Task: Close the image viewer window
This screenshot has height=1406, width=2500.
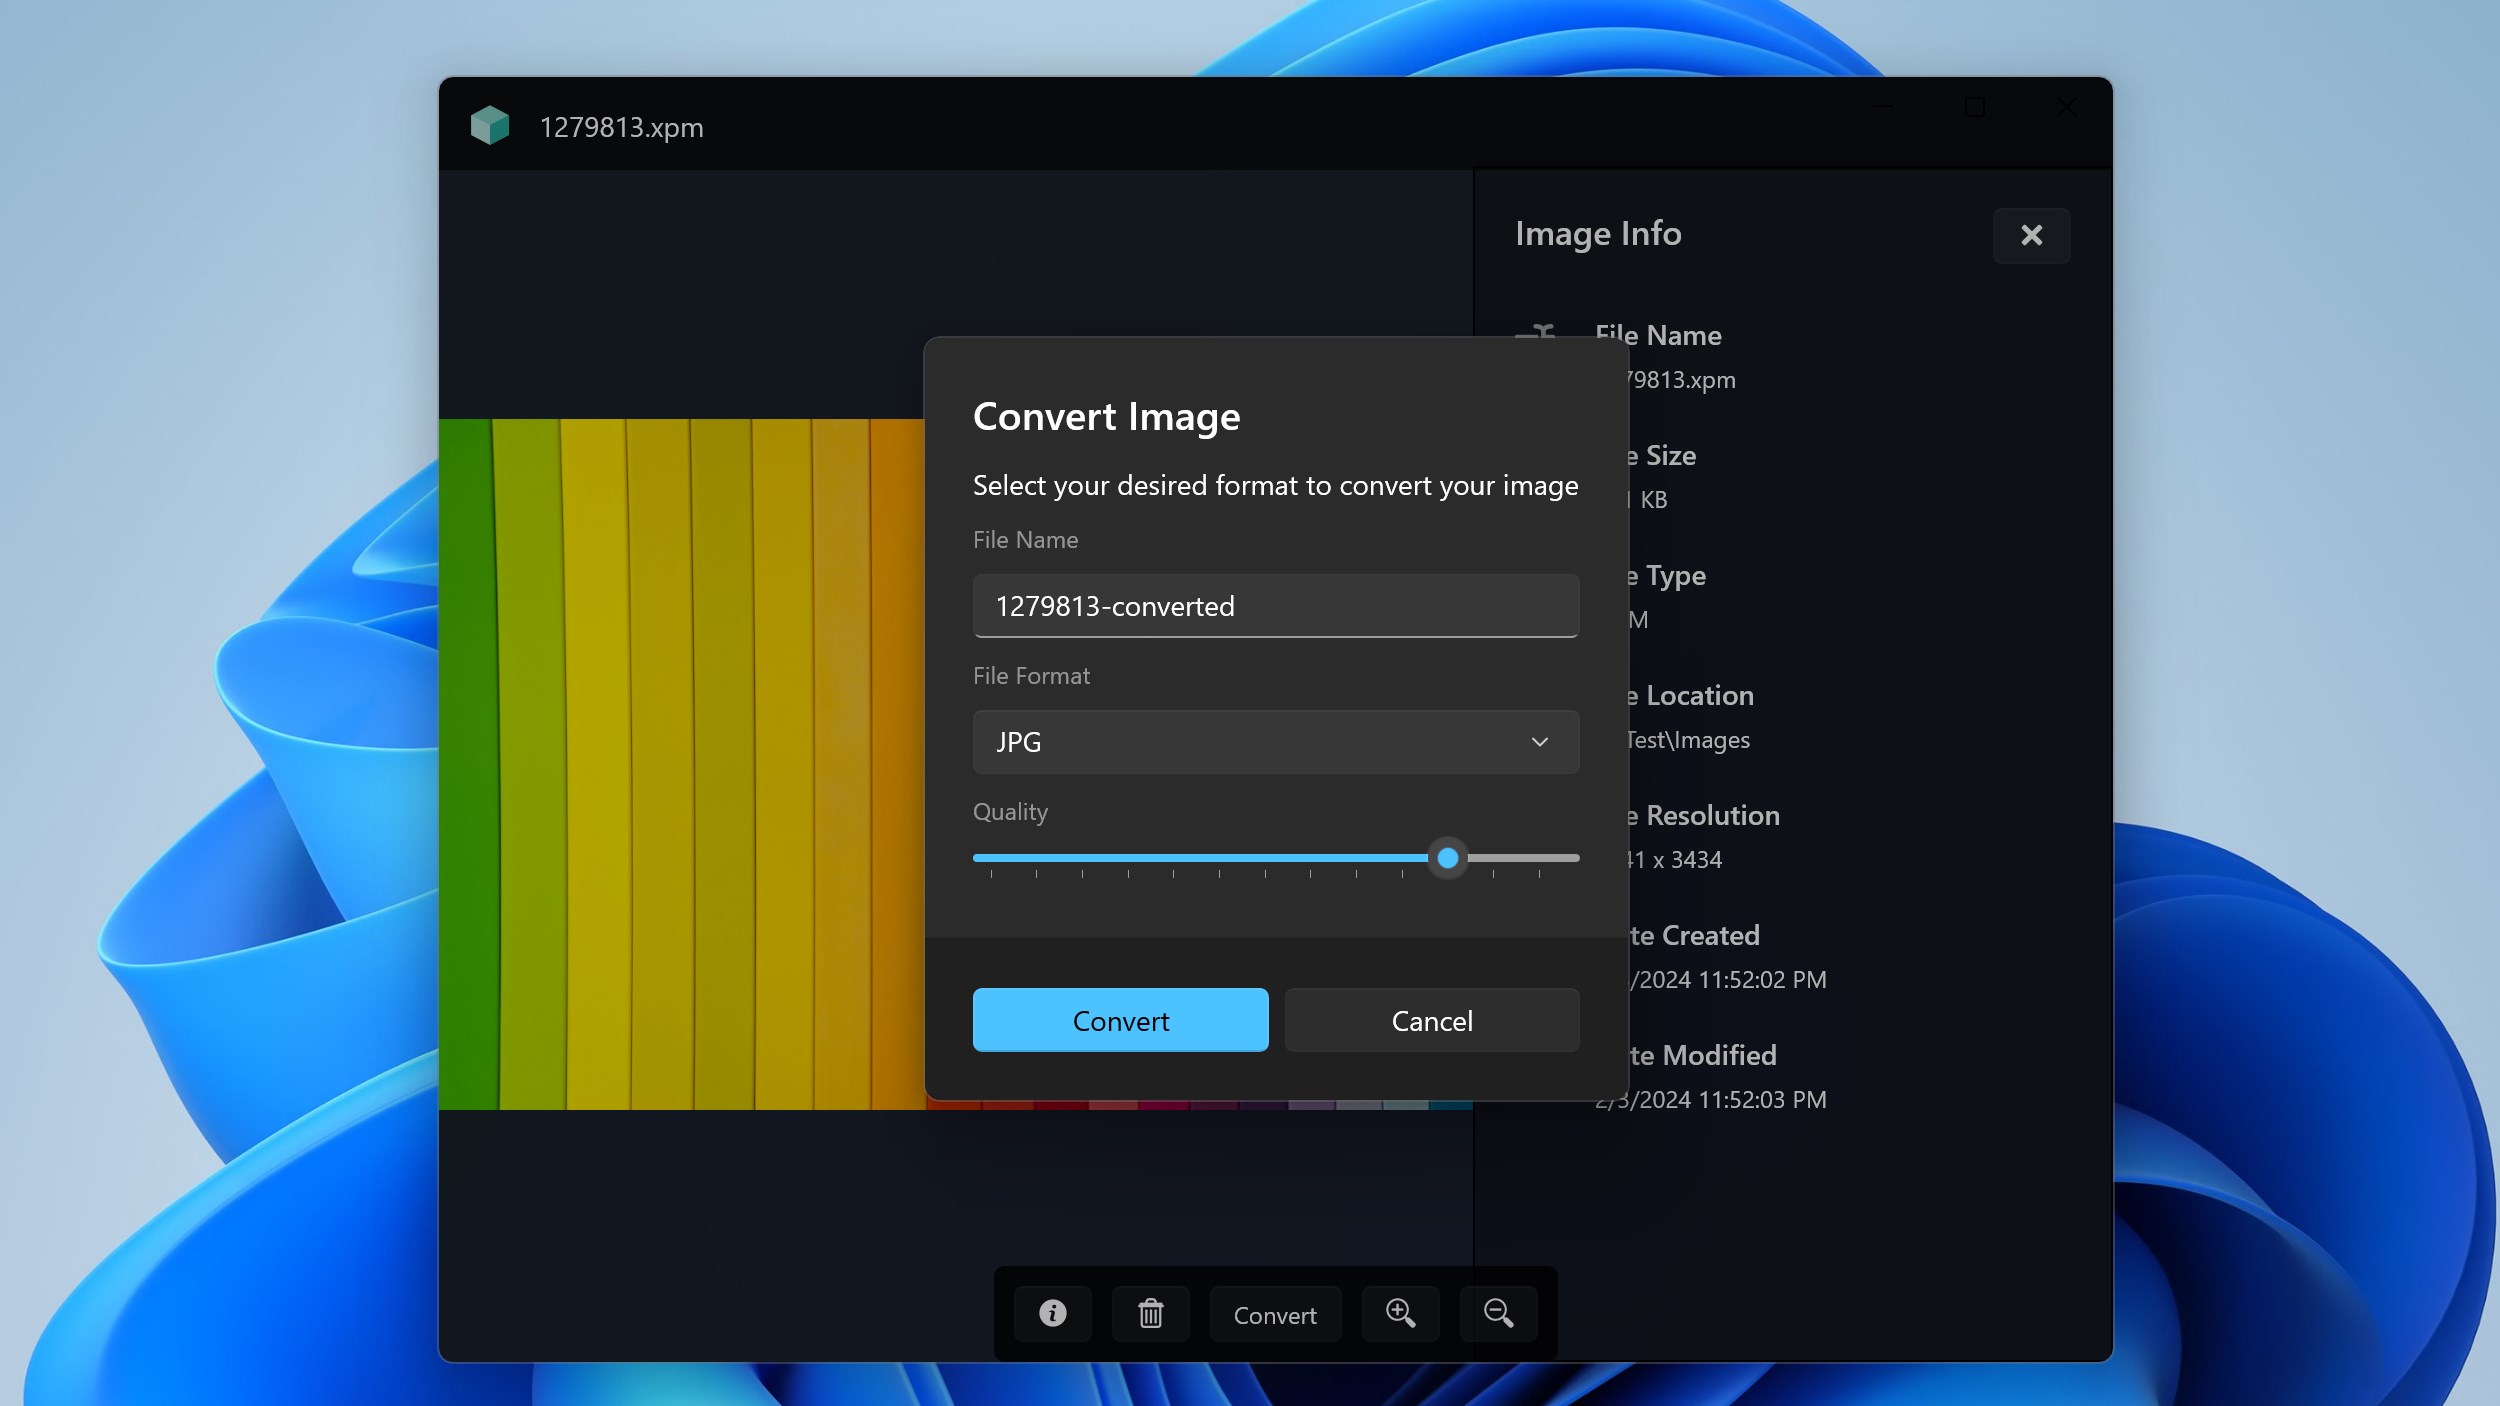Action: click(2067, 107)
